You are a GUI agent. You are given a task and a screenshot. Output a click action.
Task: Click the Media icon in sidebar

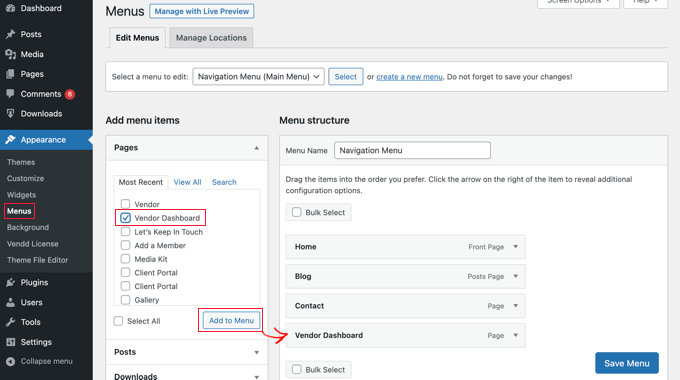[x=10, y=54]
